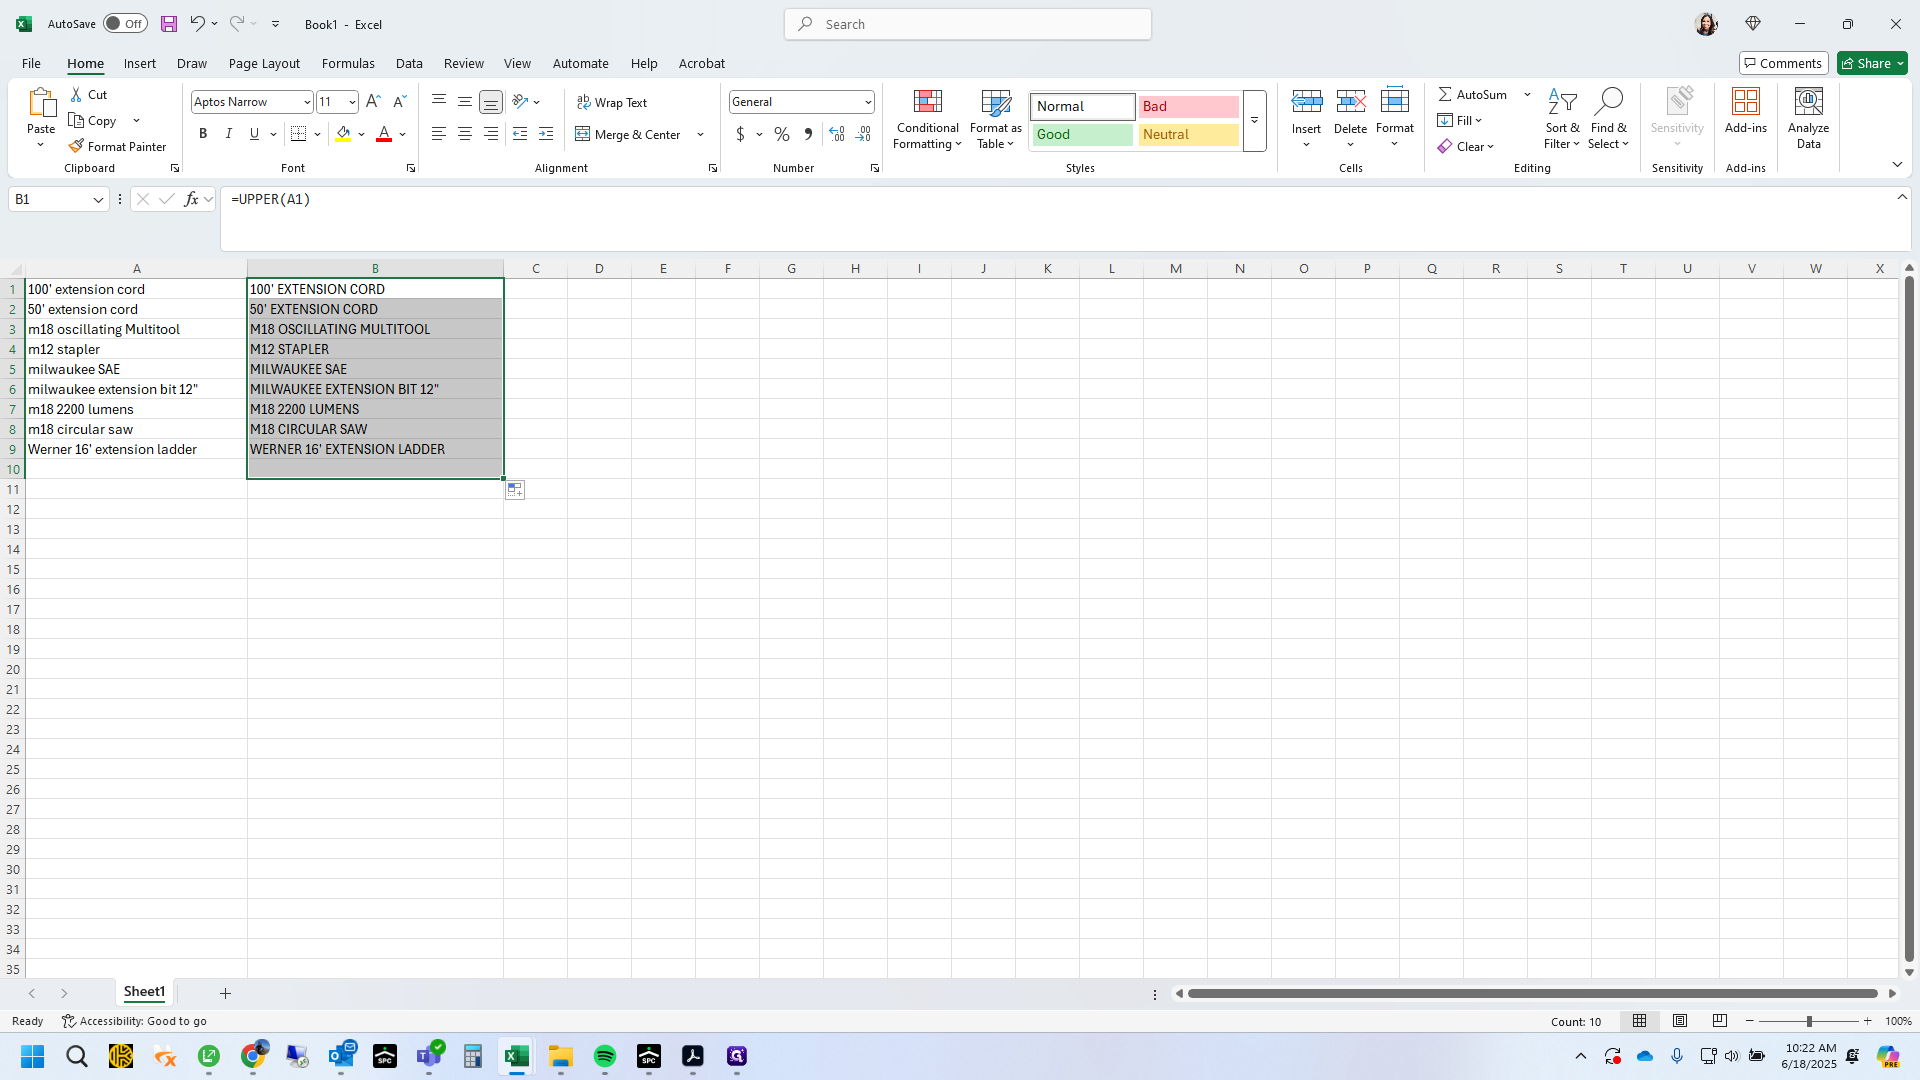Click the Delete cells icon
Viewport: 1920px width, 1080px height.
click(x=1350, y=102)
